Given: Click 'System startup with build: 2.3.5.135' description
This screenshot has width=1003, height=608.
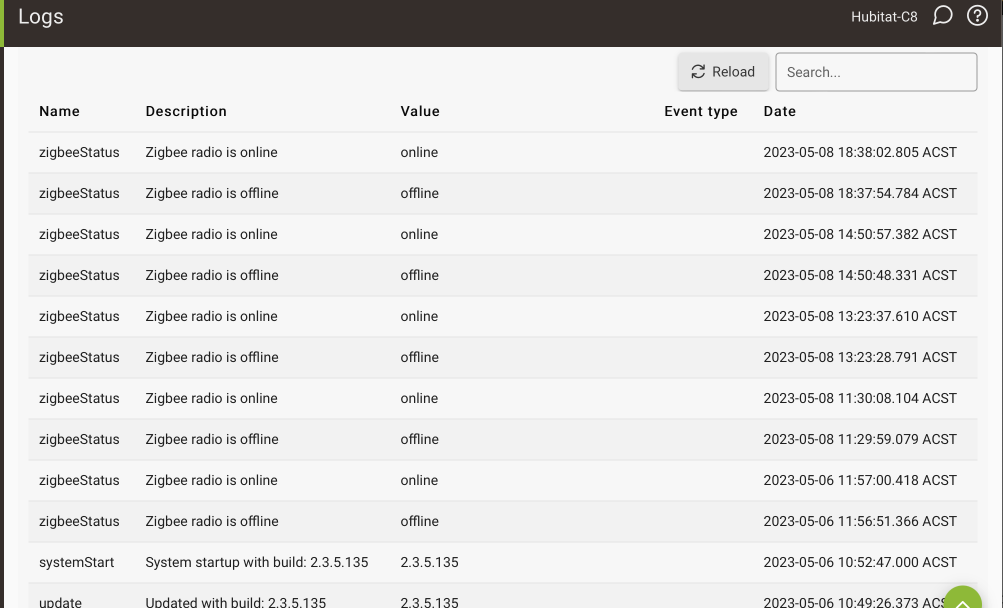Looking at the screenshot, I should [x=257, y=562].
